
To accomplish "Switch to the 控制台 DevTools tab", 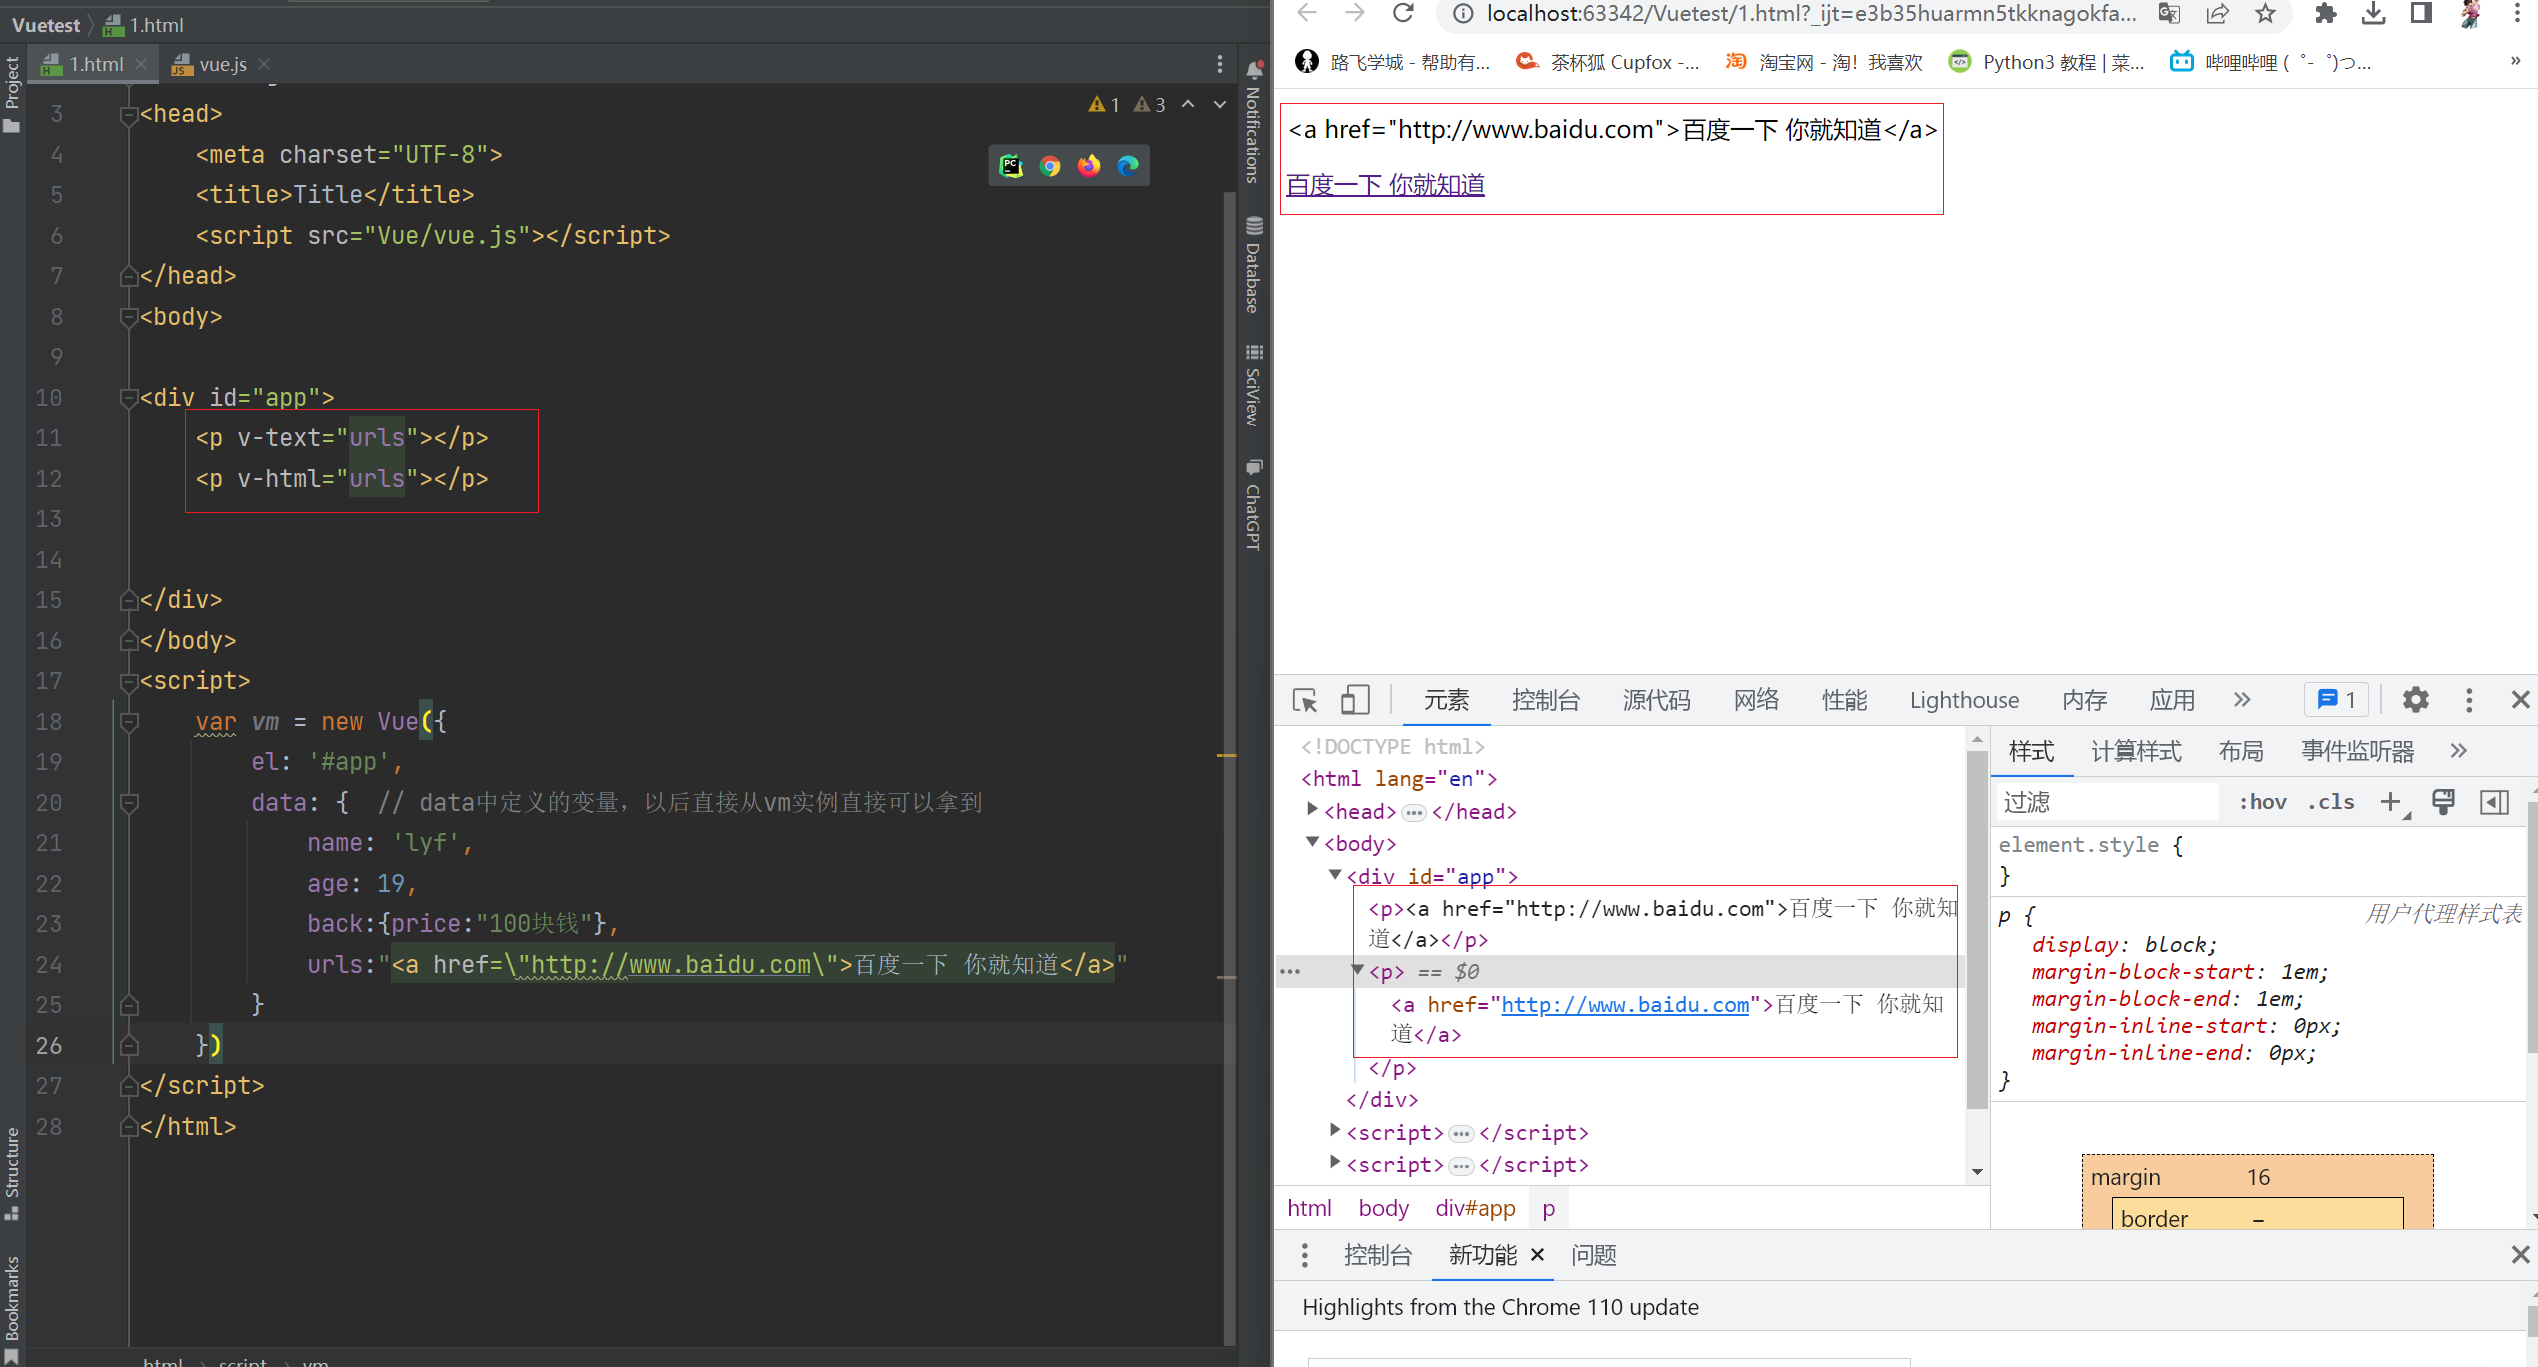I will [1545, 700].
